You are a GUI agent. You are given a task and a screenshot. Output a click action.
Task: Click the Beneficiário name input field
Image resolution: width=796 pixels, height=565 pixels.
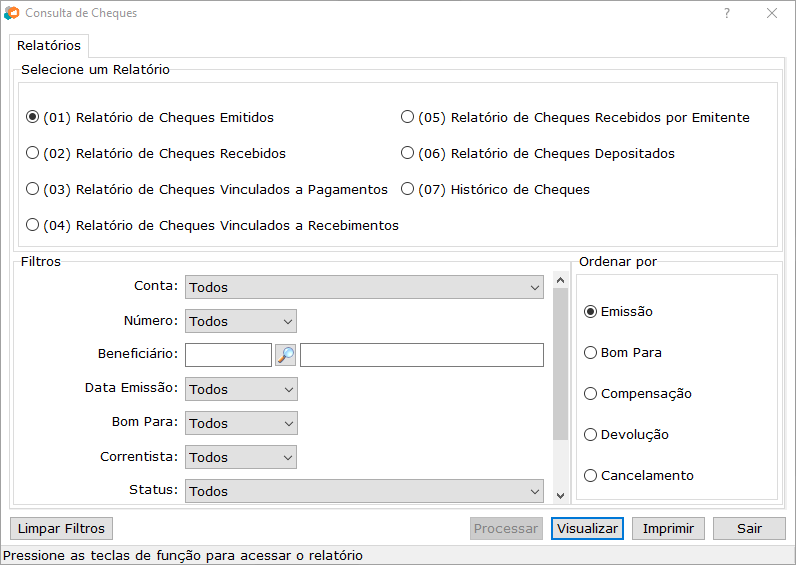(x=422, y=355)
